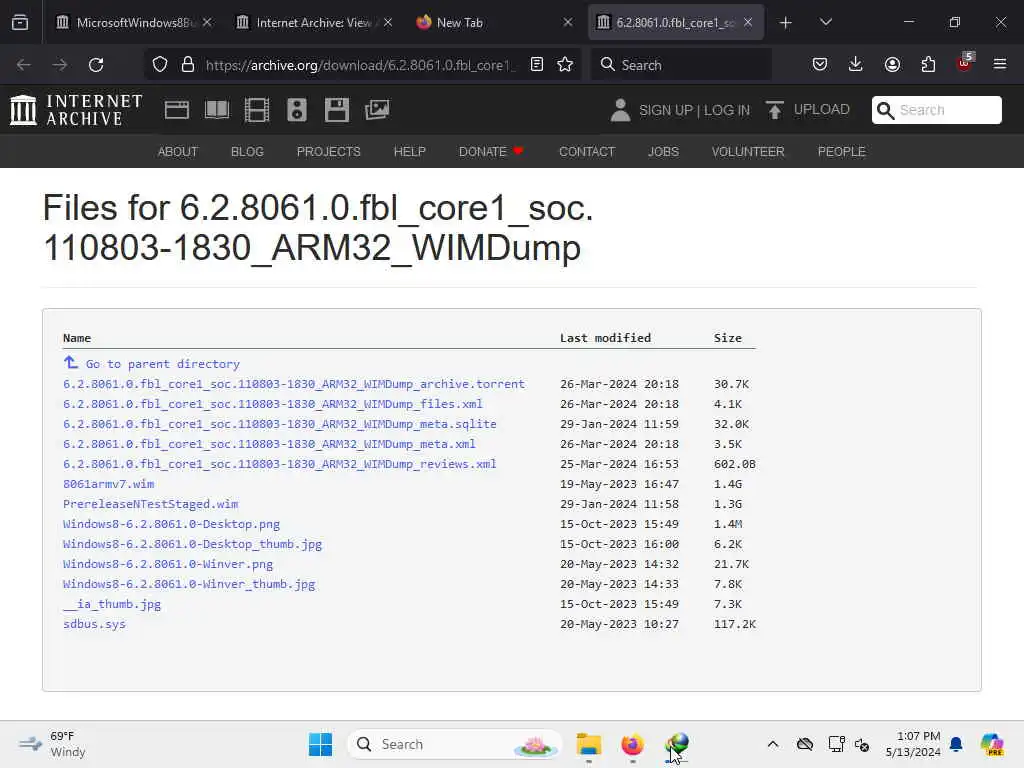Viewport: 1024px width, 768px height.
Task: Switch to New Tab tab
Action: click(x=494, y=23)
